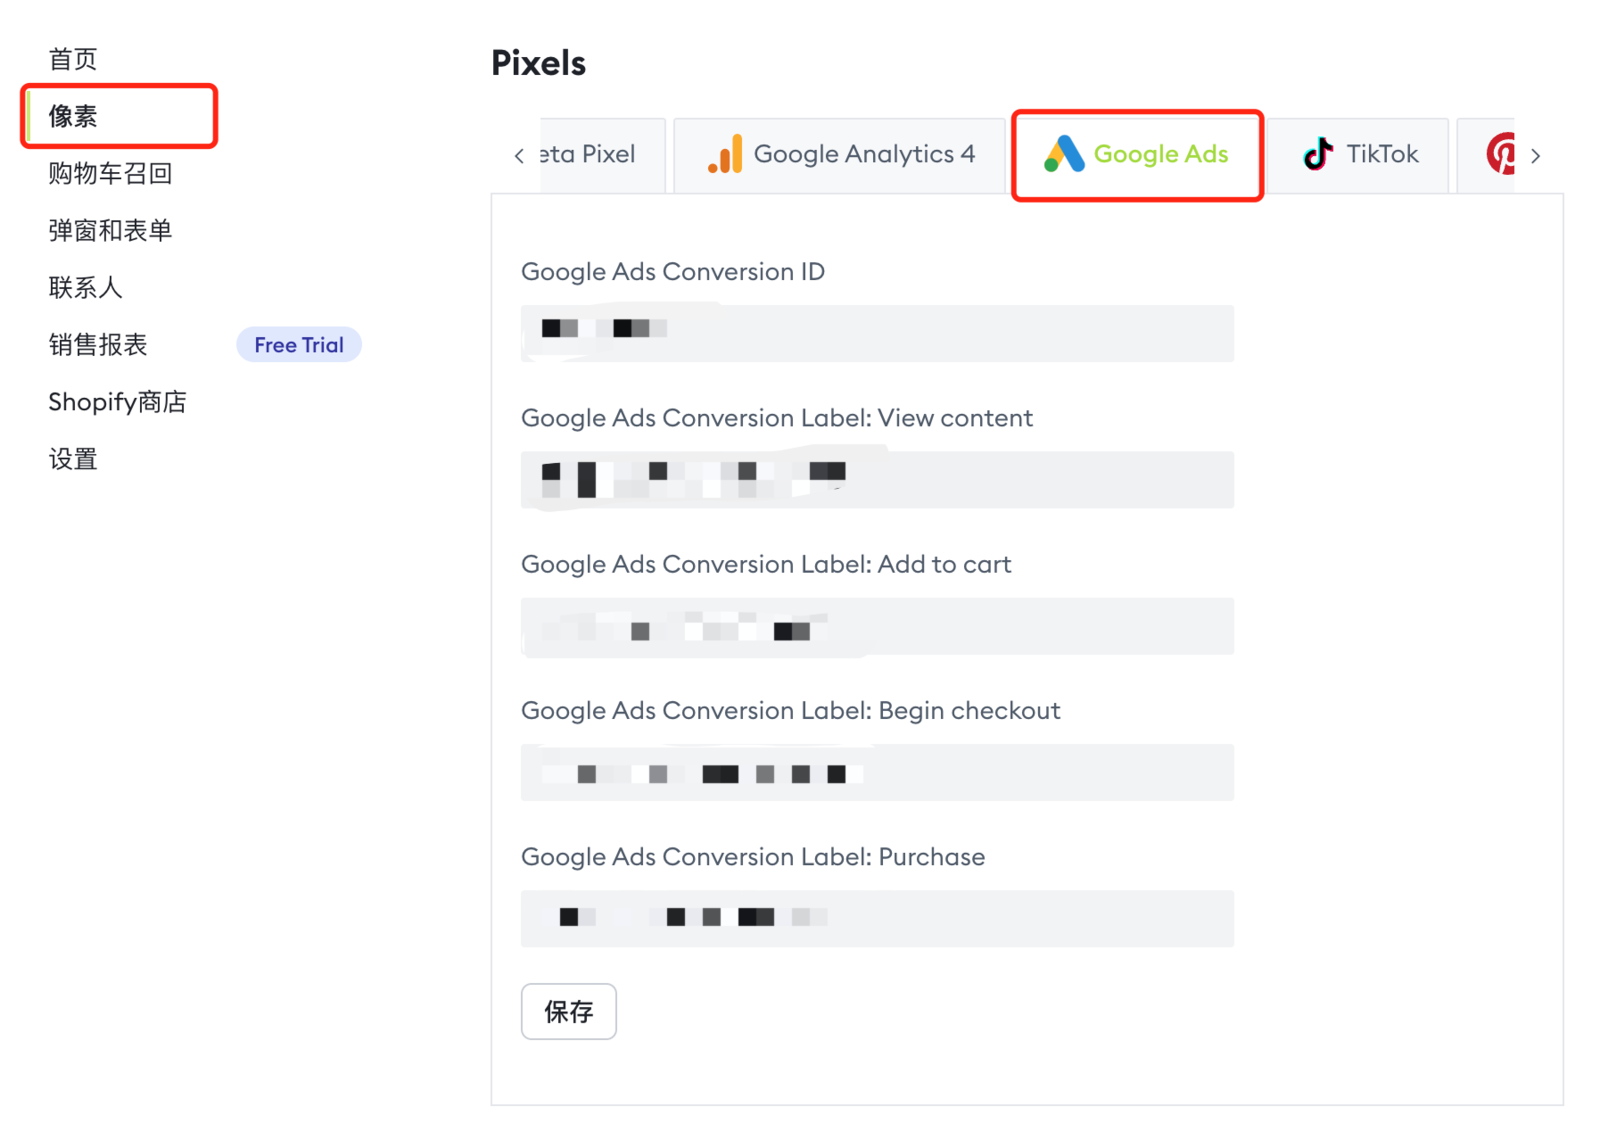Open 设置 in the sidebar
The image size is (1600, 1140).
point(73,459)
